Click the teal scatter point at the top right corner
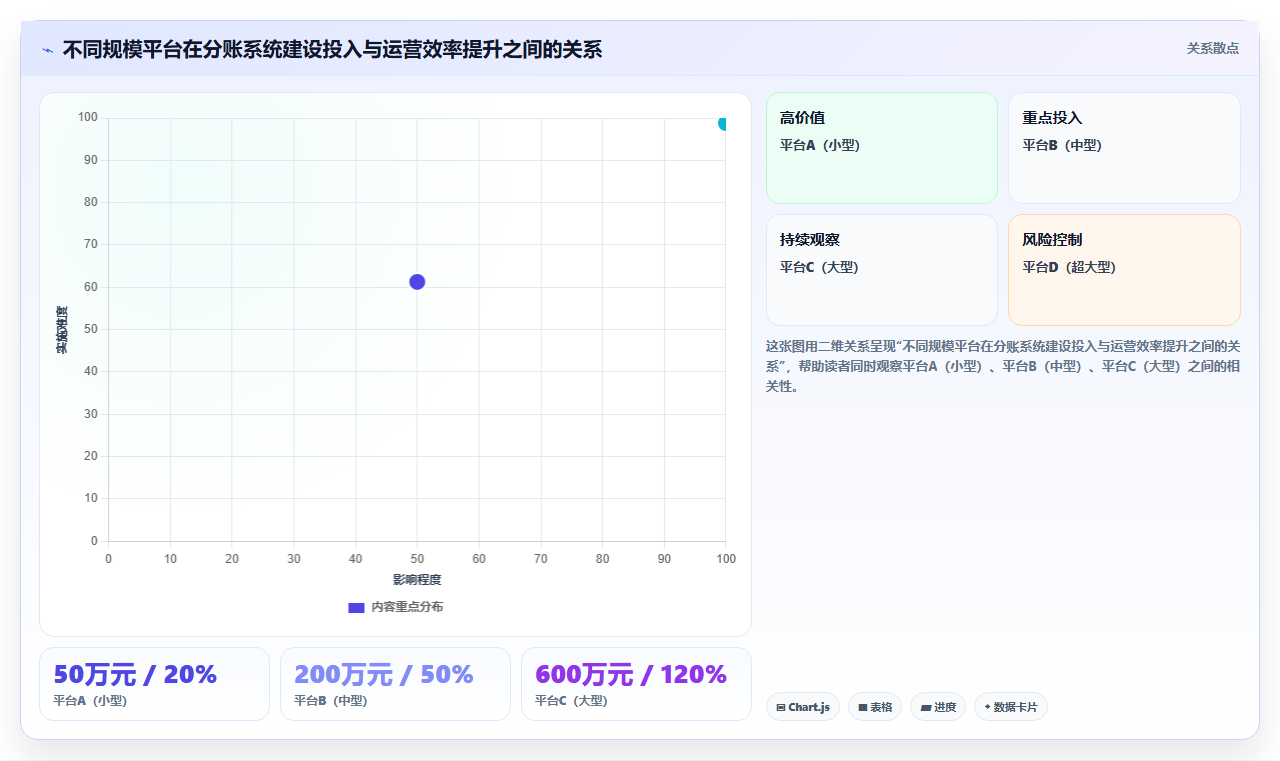 pos(724,123)
